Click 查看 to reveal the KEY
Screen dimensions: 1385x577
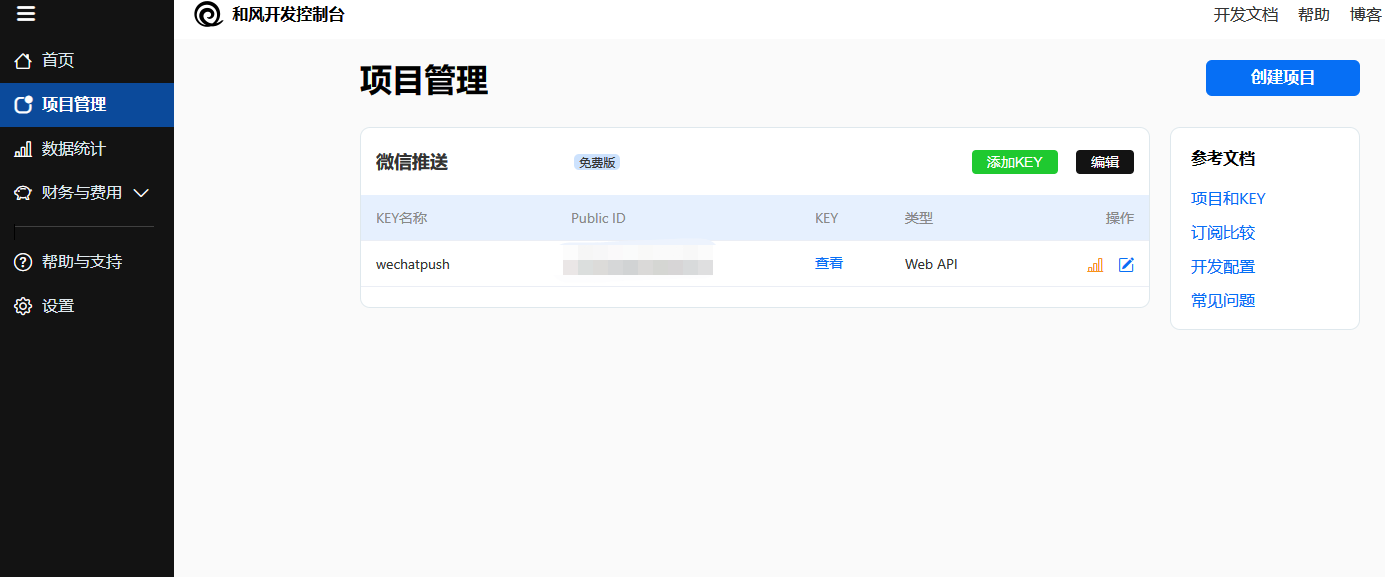click(x=828, y=264)
